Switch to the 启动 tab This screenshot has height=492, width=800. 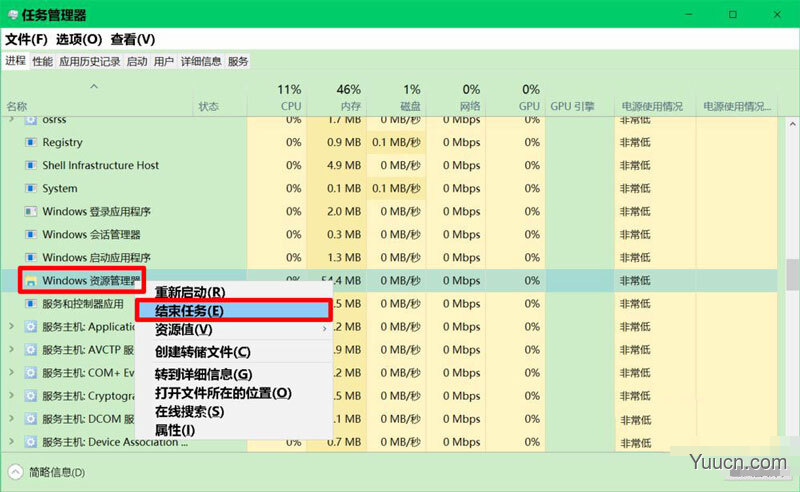137,62
